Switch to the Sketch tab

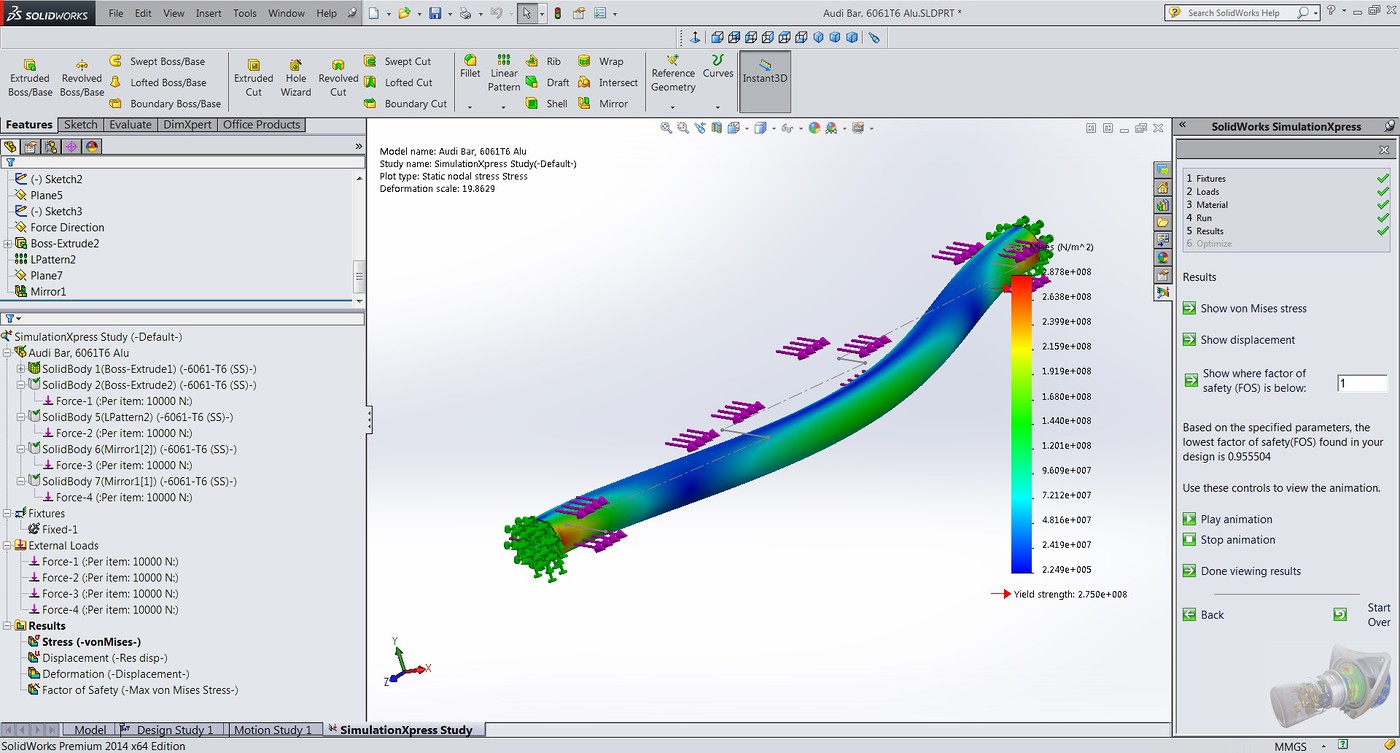tap(81, 125)
